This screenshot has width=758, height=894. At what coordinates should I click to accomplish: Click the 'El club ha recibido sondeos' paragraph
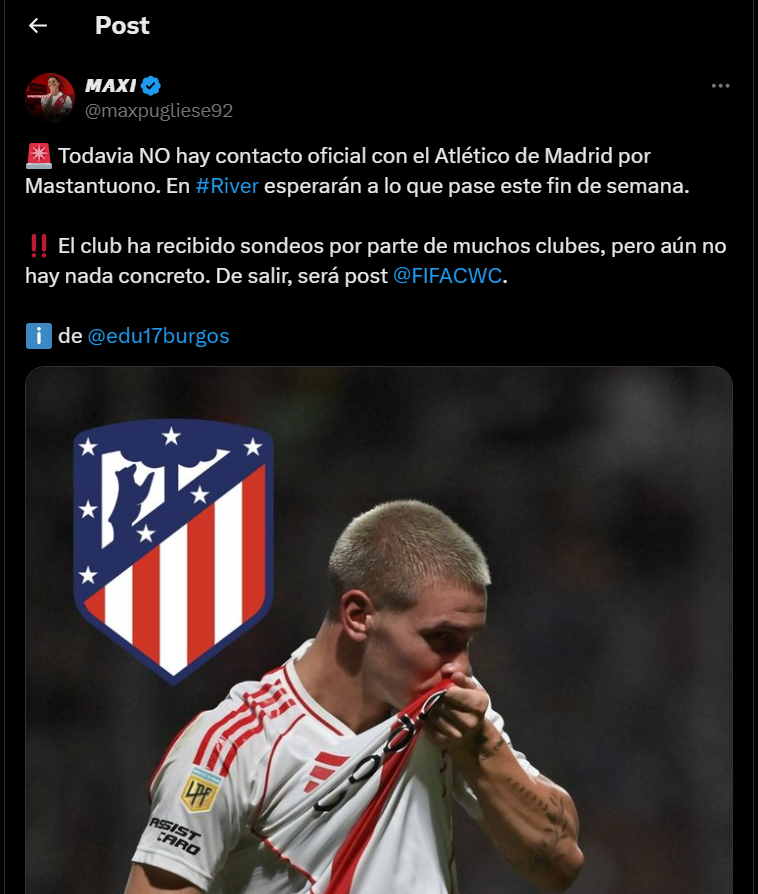click(x=376, y=261)
